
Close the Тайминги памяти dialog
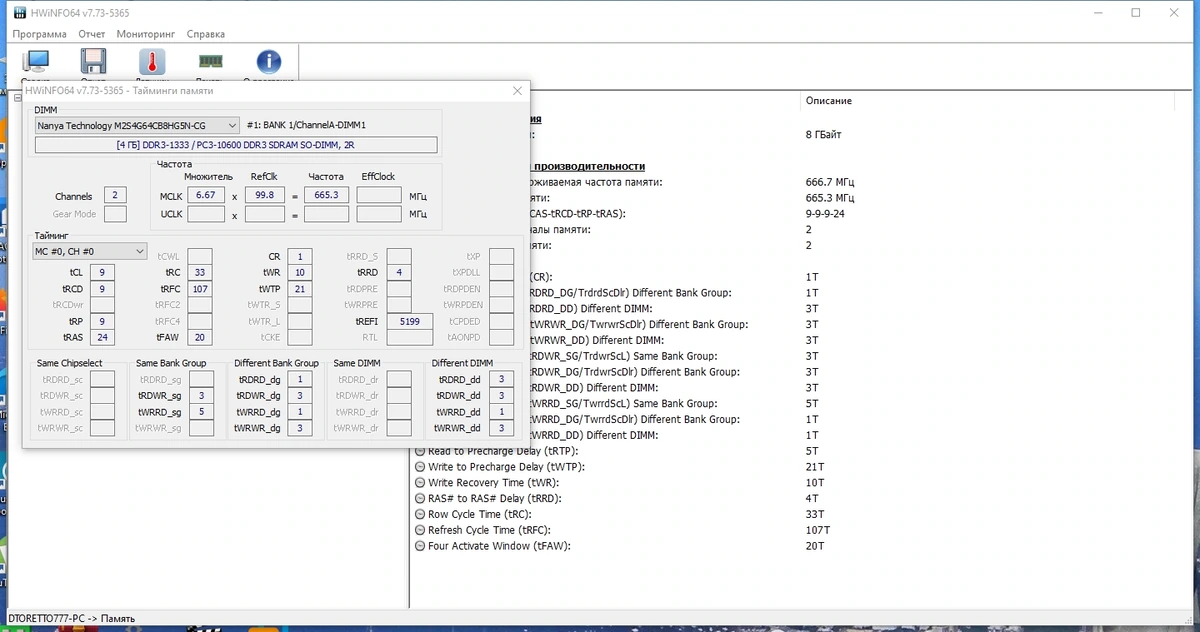tap(517, 91)
